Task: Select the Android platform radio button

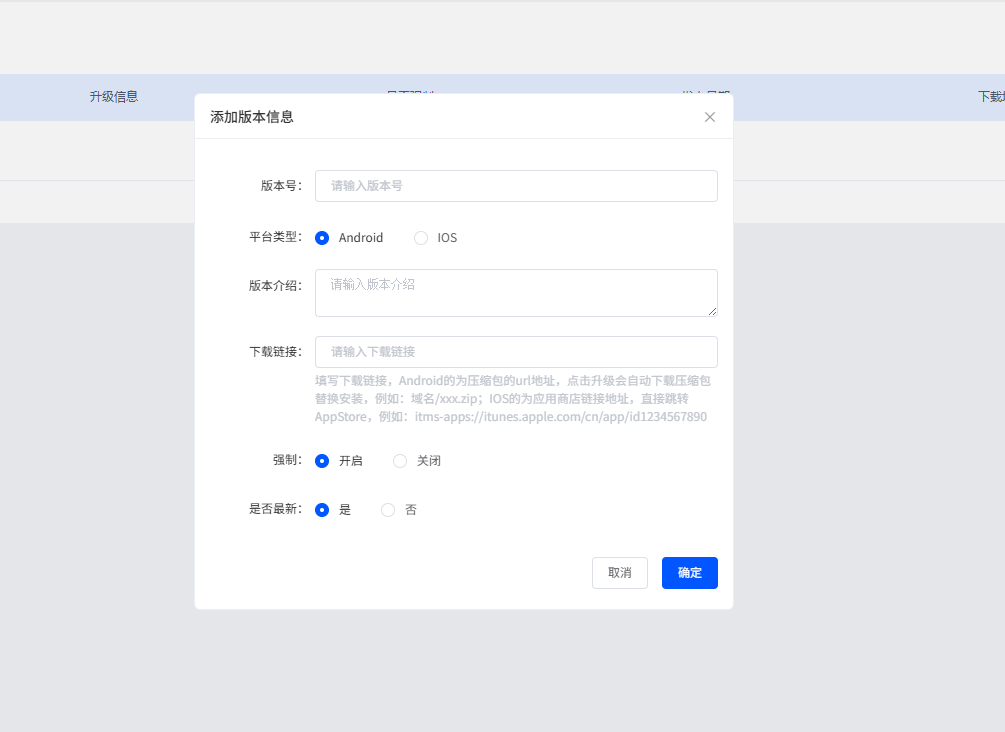Action: coord(322,238)
